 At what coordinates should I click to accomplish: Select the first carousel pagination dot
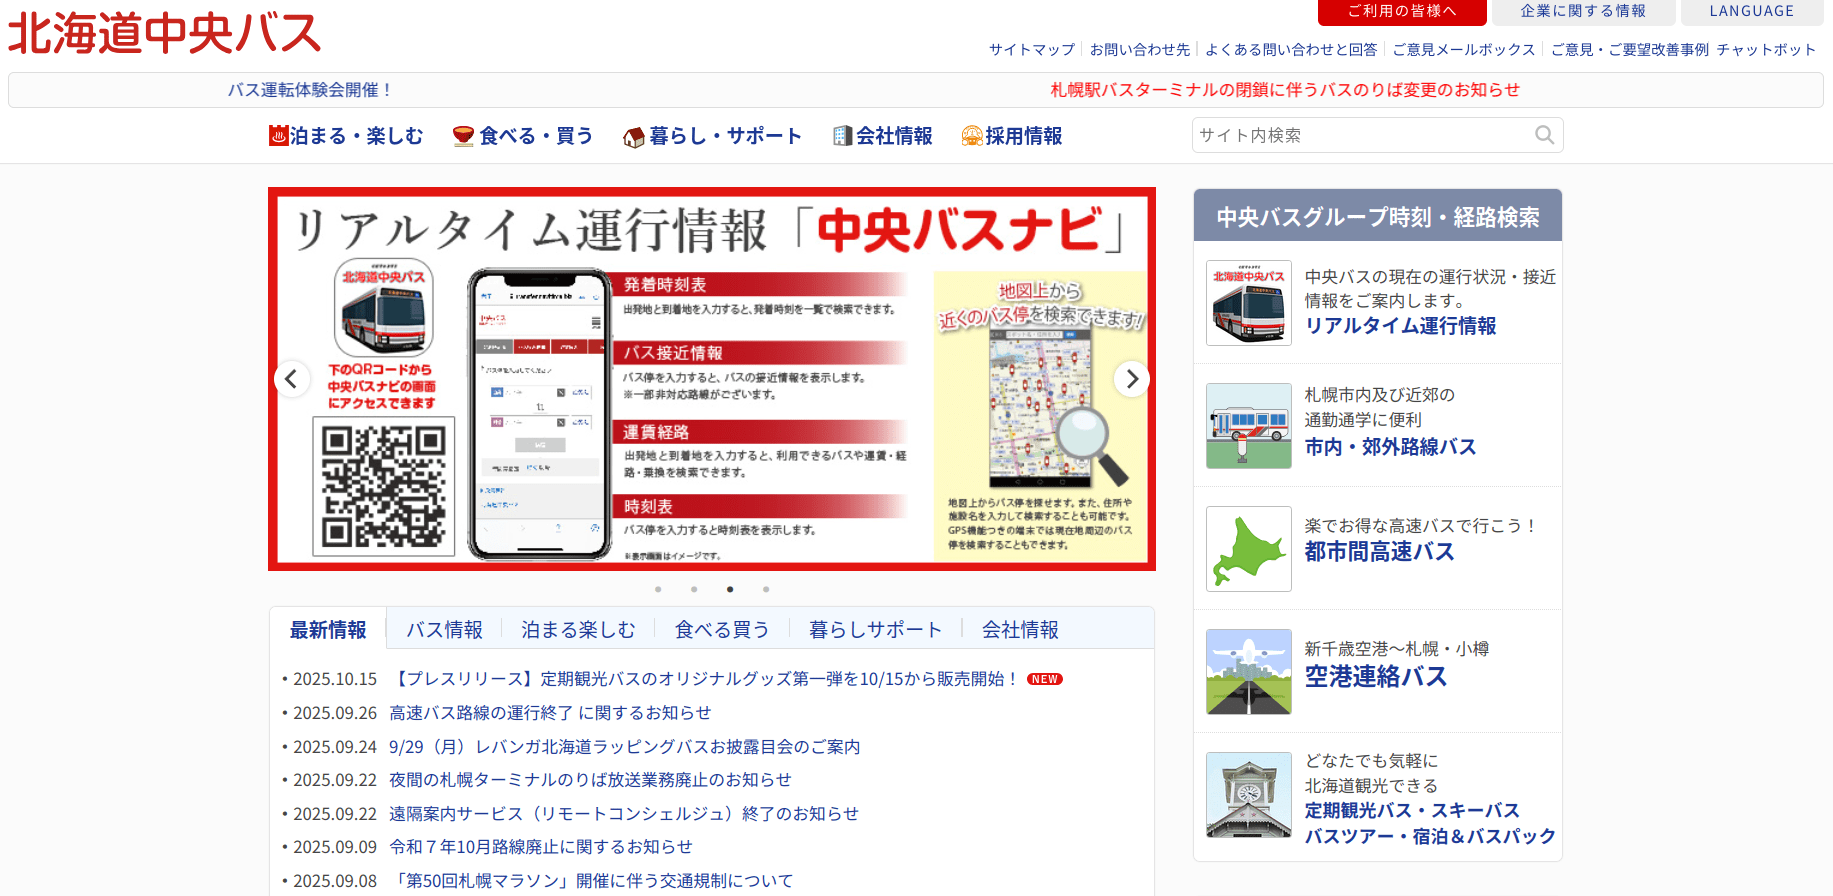(x=658, y=589)
